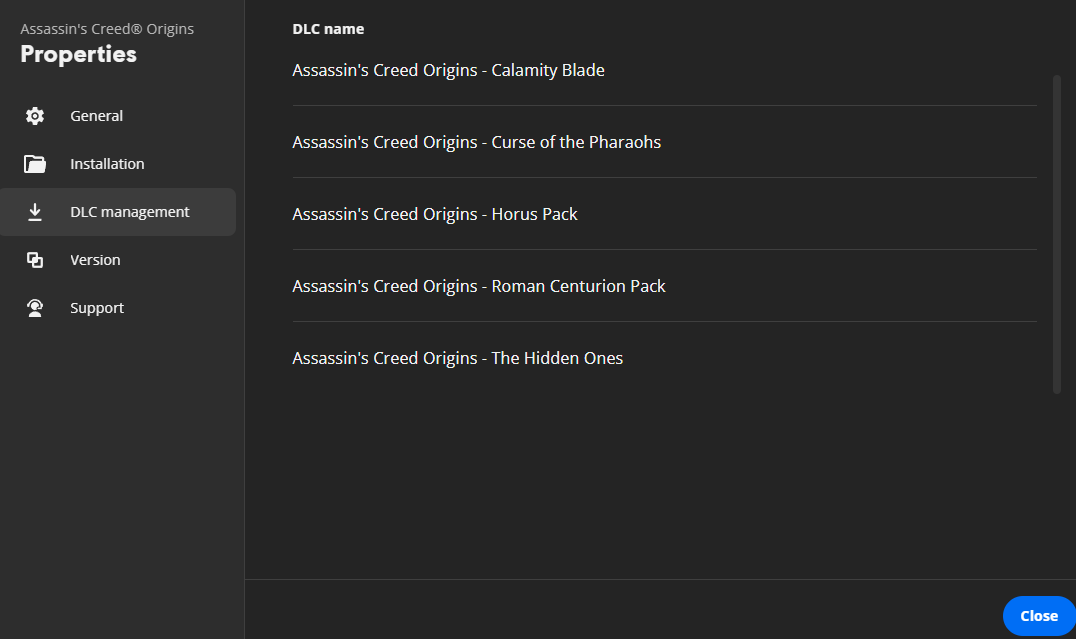1076x639 pixels.
Task: Click the DLC management download icon
Action: tap(35, 212)
